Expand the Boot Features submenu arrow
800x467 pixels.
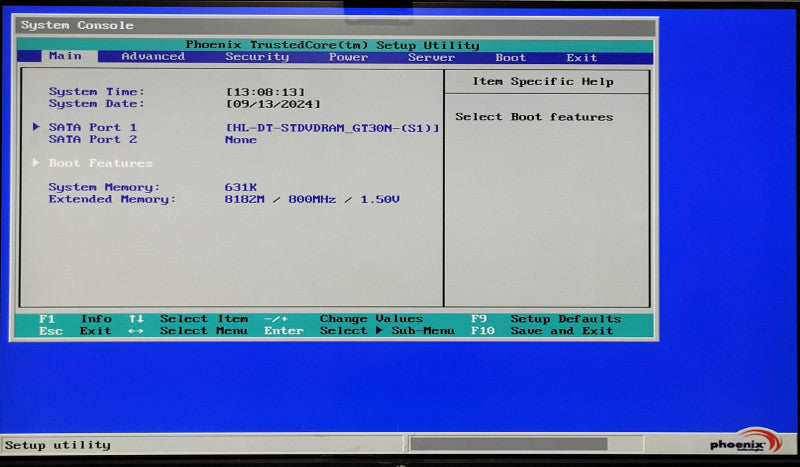[36, 162]
